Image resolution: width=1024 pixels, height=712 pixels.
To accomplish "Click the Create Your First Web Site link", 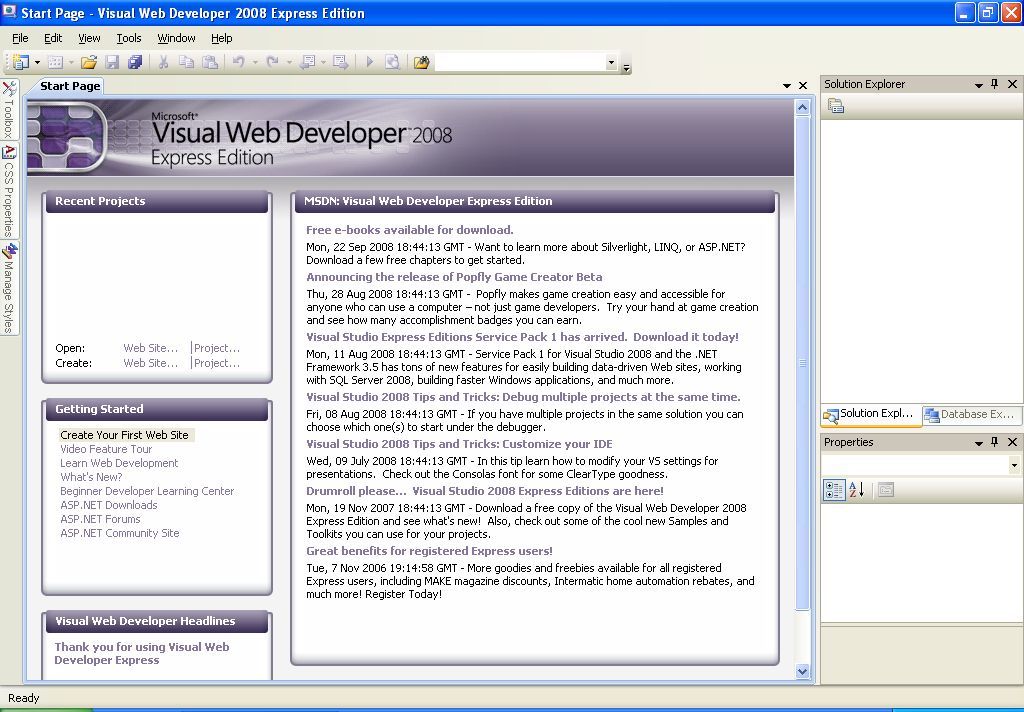I will pos(124,435).
